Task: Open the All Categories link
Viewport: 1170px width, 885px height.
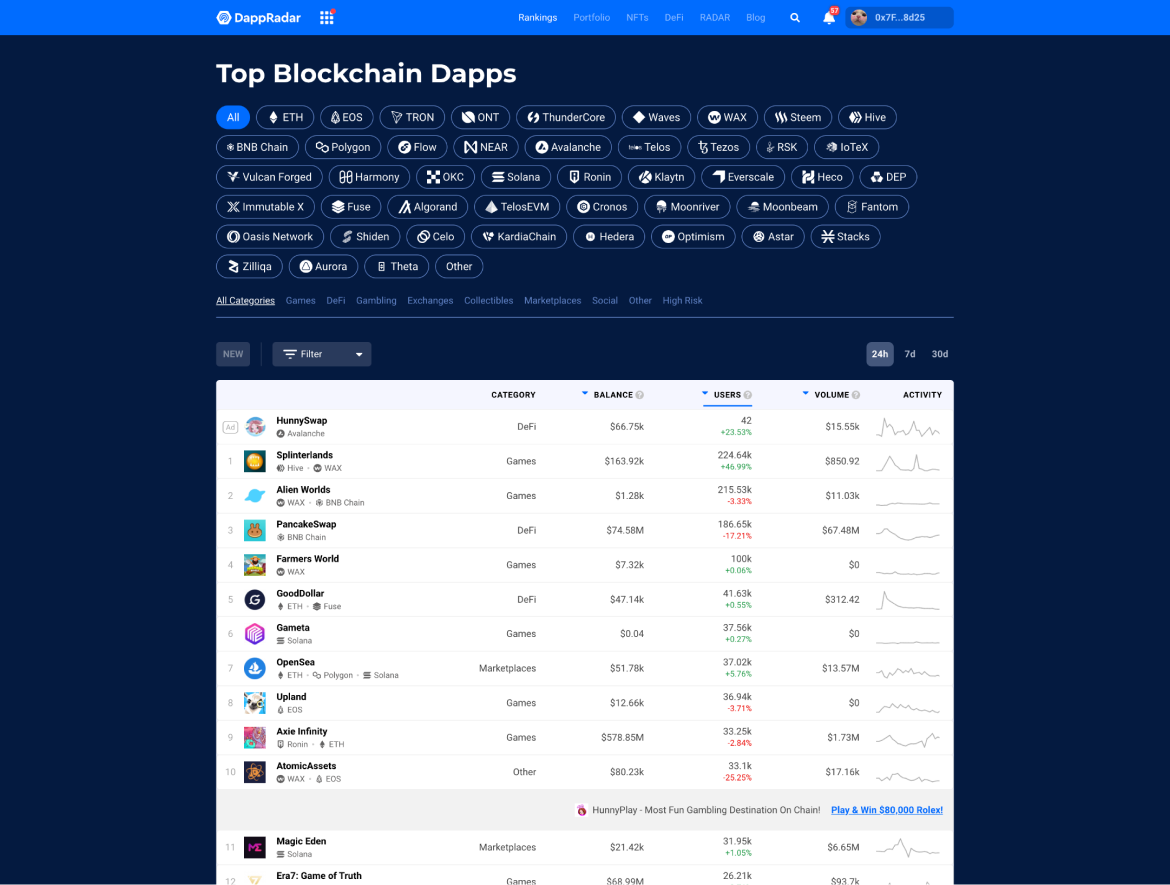Action: [x=245, y=301]
